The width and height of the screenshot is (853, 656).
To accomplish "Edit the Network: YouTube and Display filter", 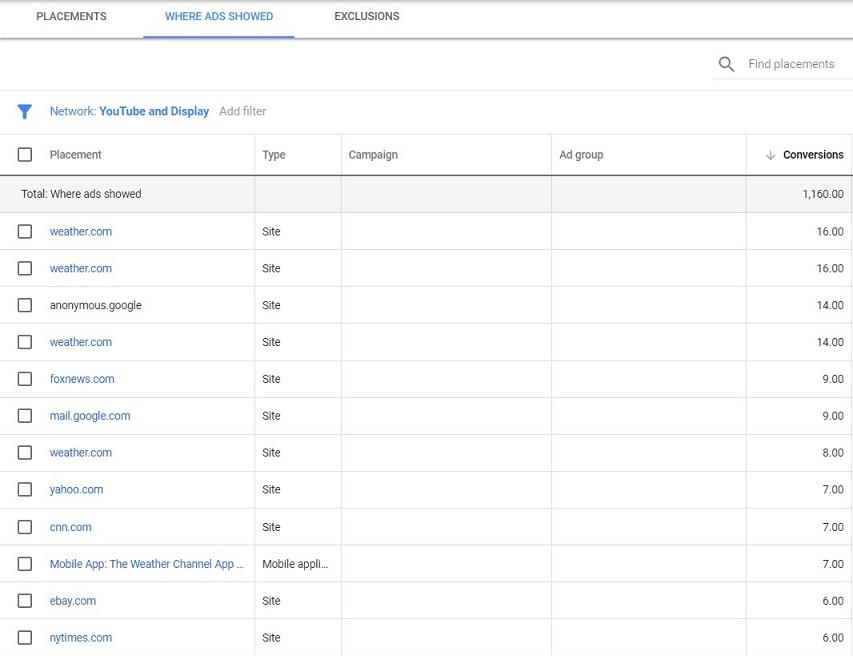I will 129,111.
